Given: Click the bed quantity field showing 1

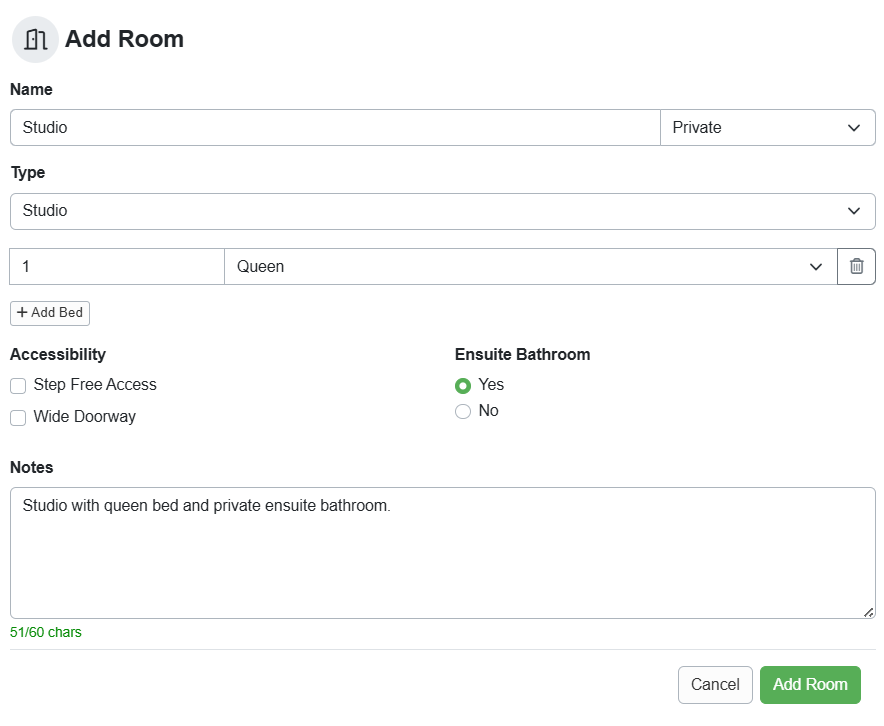Looking at the screenshot, I should pos(117,267).
